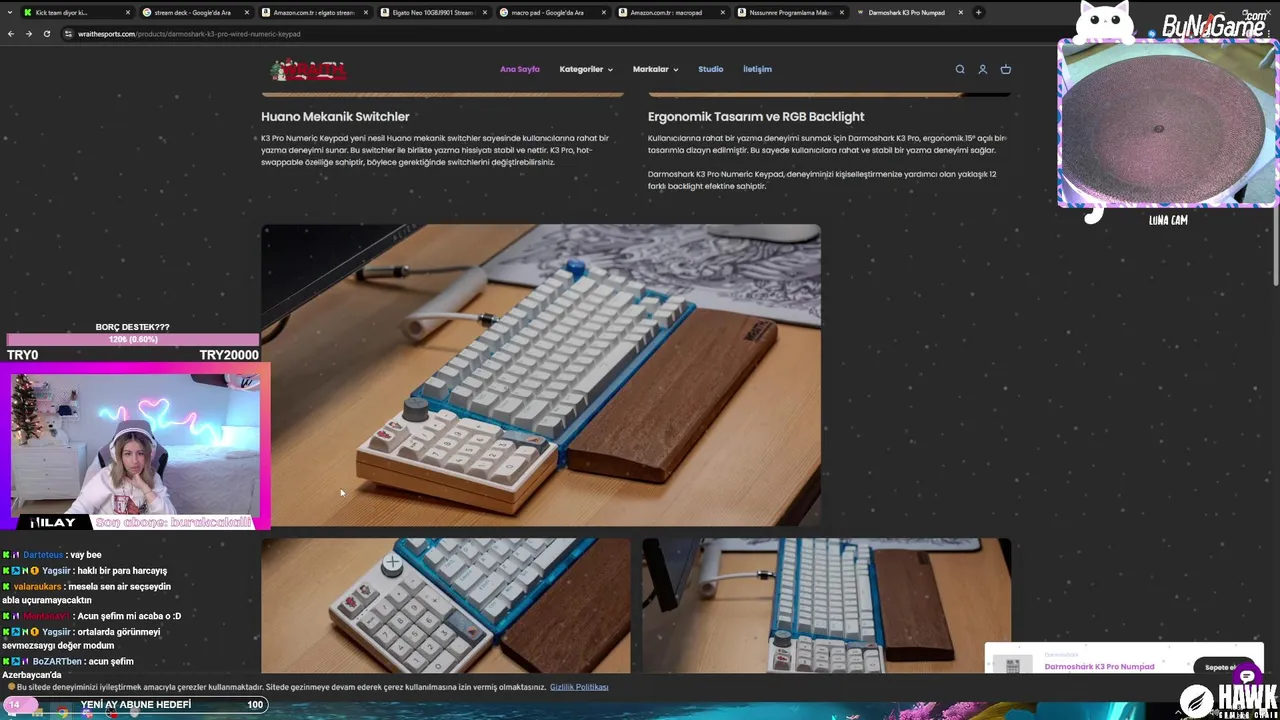
Task: Close the Amazon elgato stream tab
Action: point(366,13)
